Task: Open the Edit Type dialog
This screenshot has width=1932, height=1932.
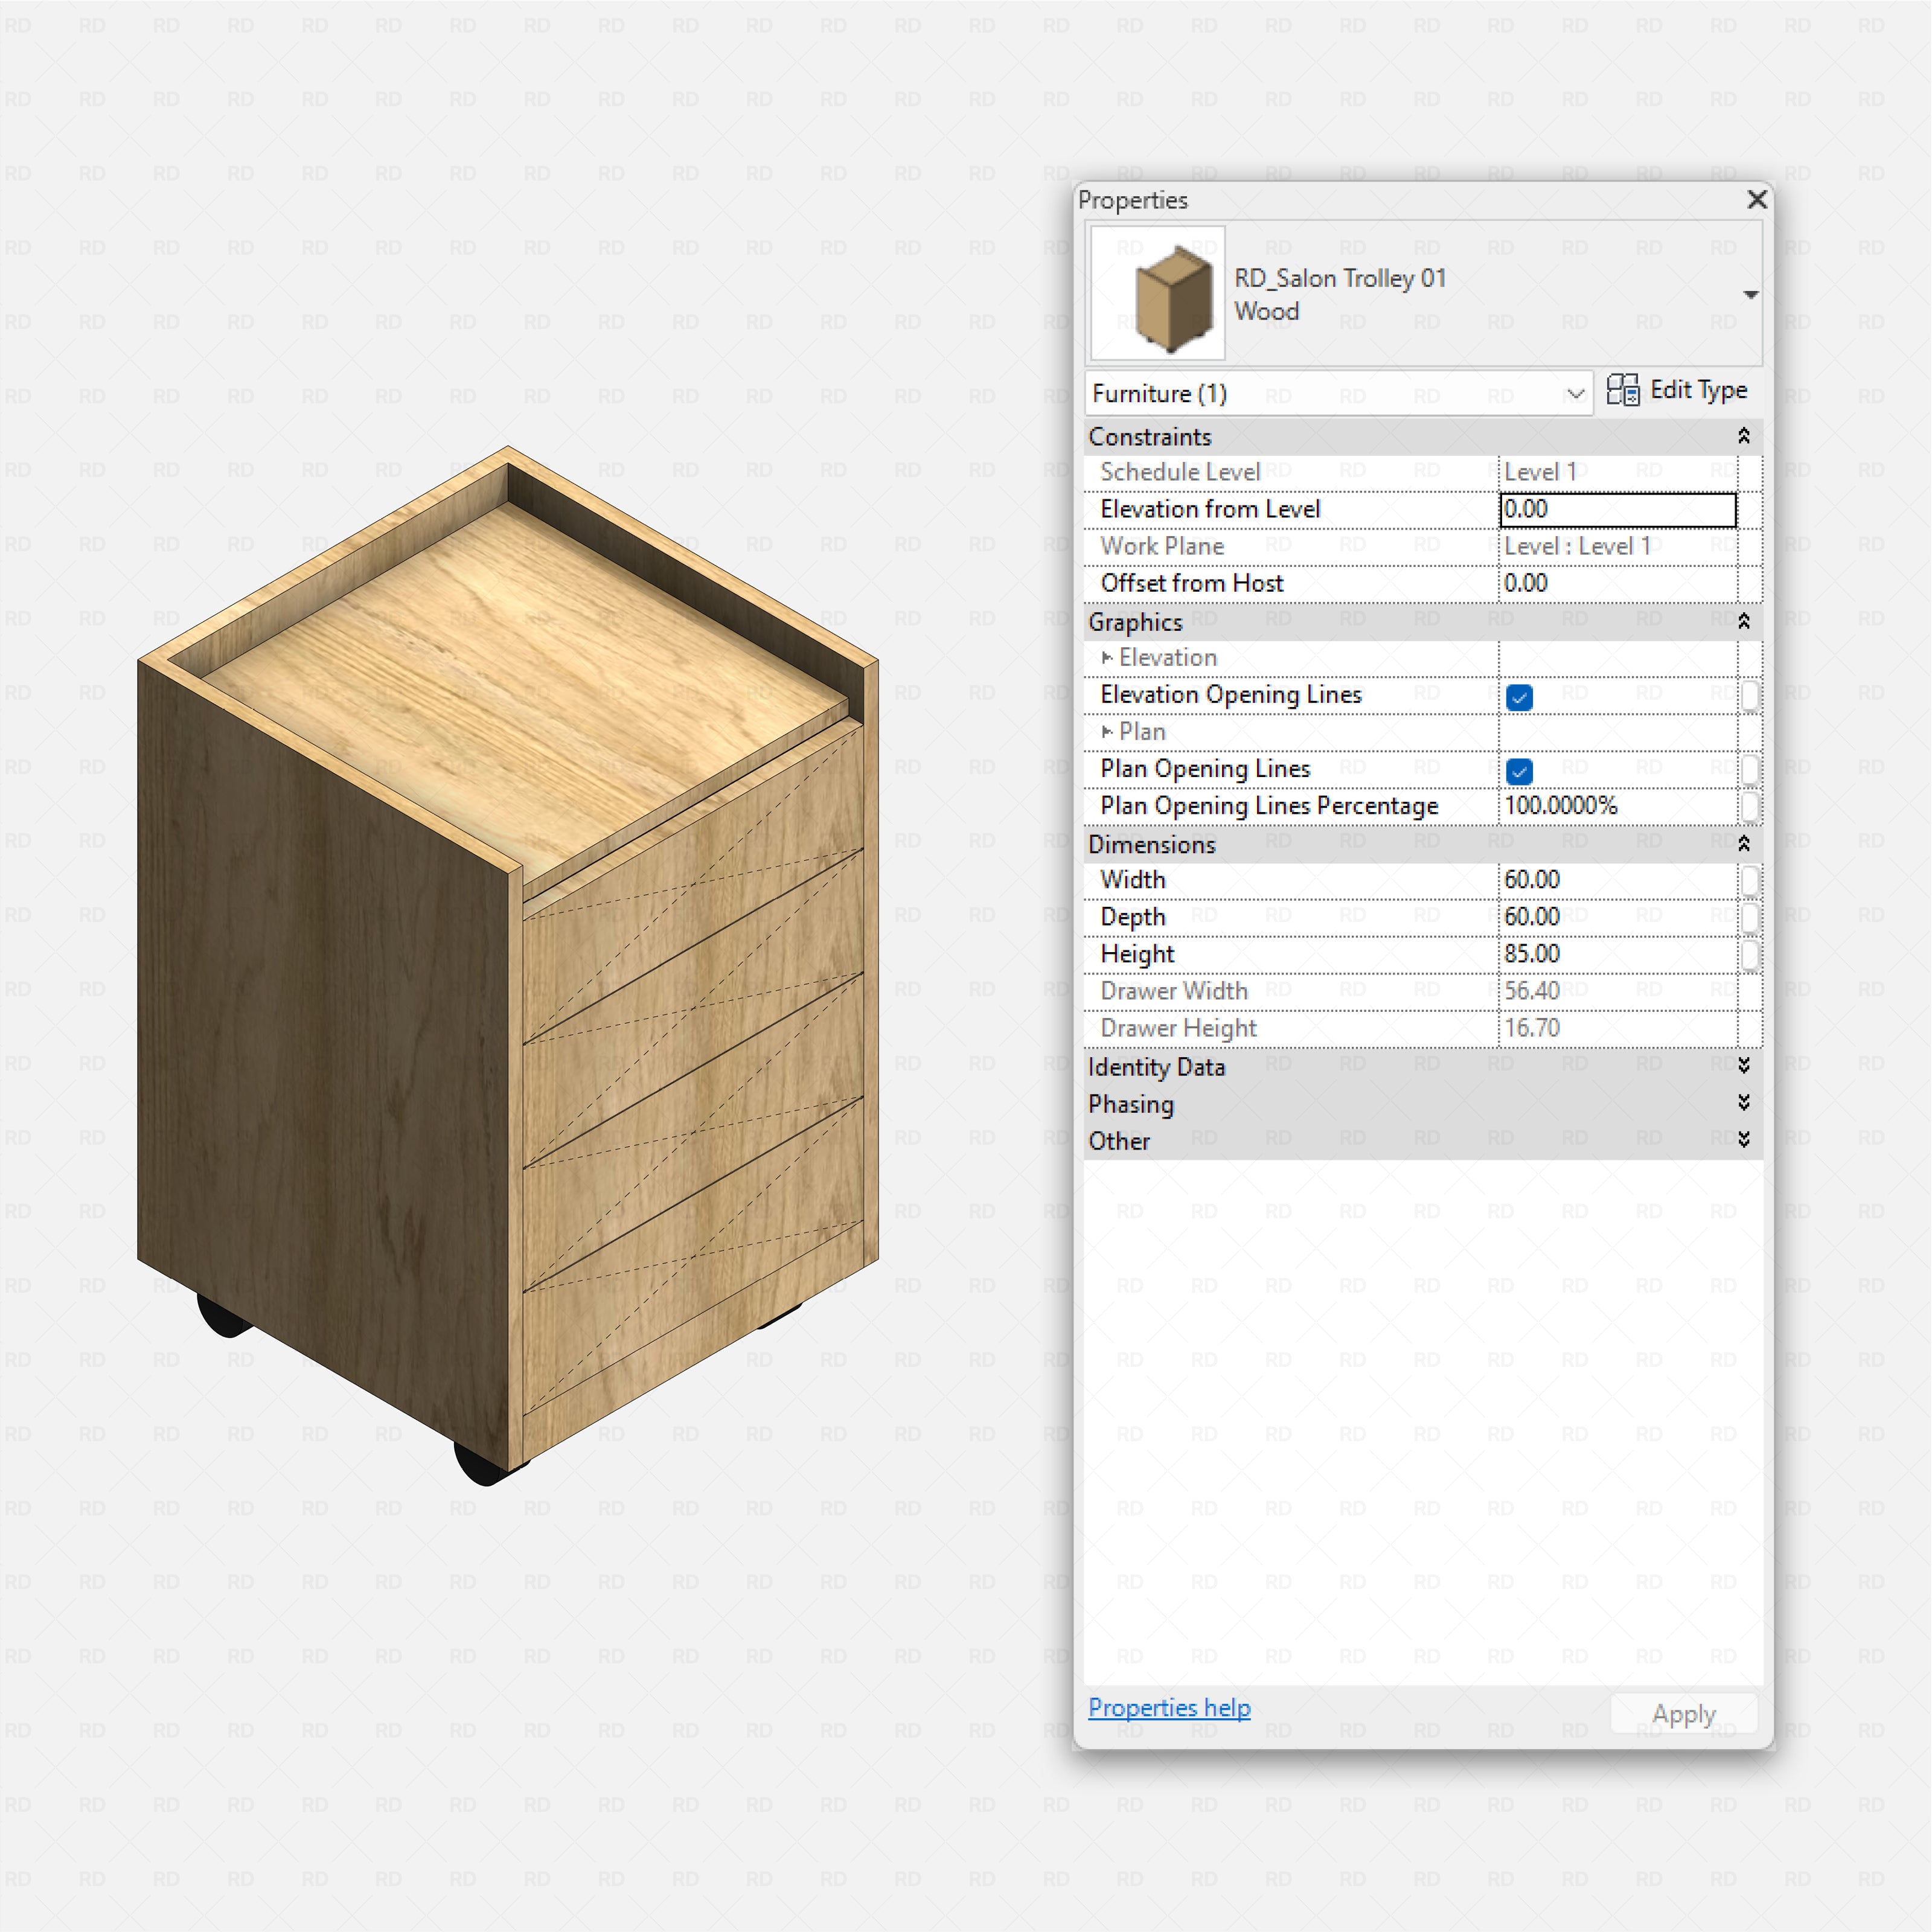Action: [x=1678, y=390]
